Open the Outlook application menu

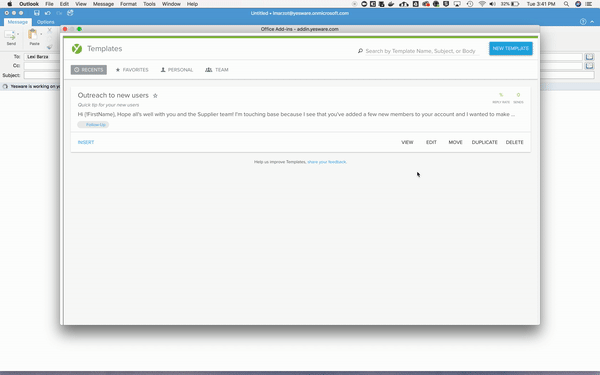point(29,4)
